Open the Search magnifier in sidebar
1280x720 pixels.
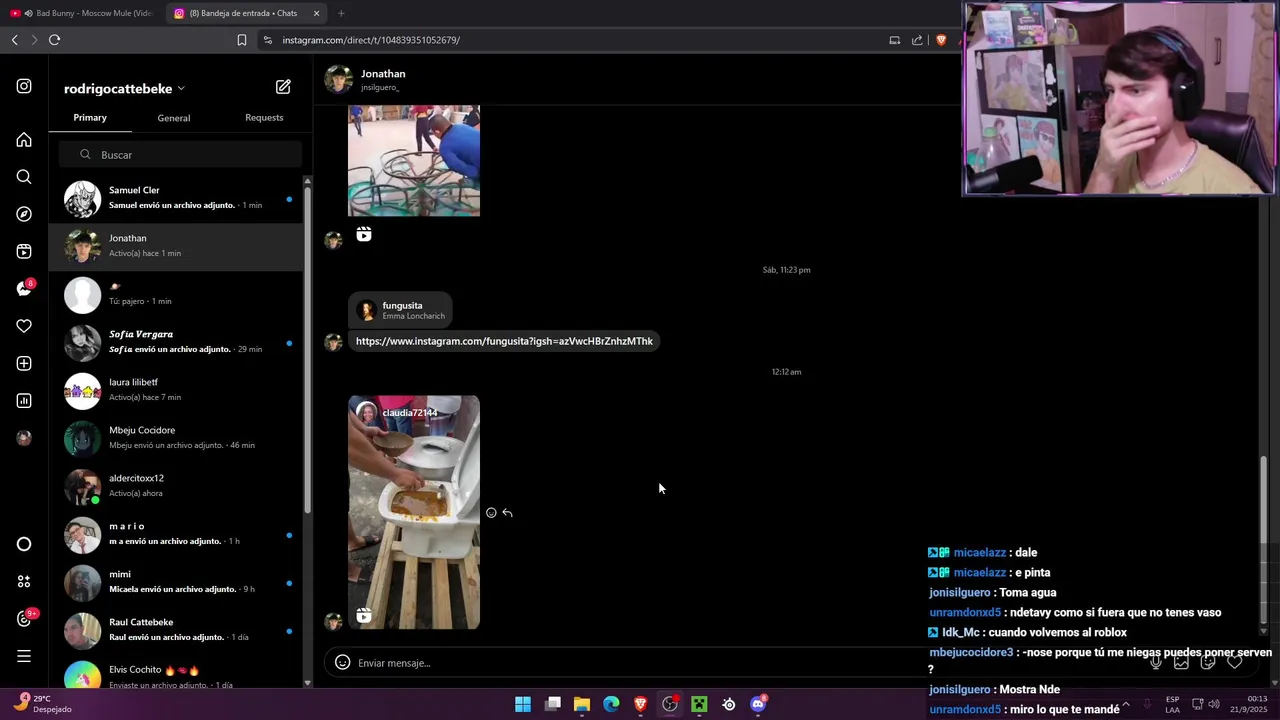coord(24,177)
